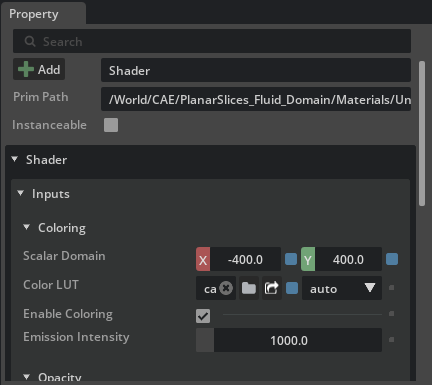Adjust the Emission Intensity slider
The height and width of the screenshot is (385, 432).
(x=289, y=340)
